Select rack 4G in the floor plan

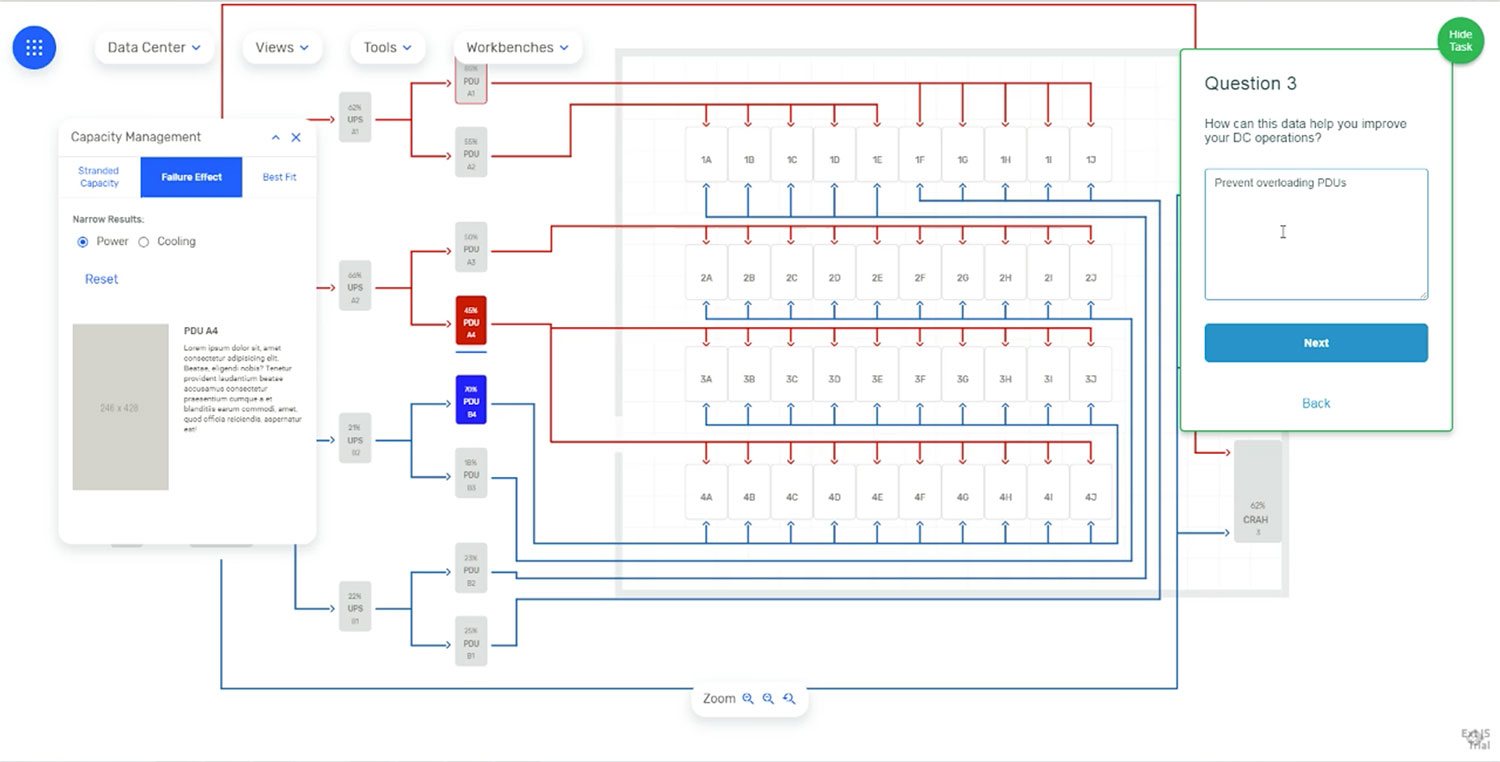coord(963,492)
